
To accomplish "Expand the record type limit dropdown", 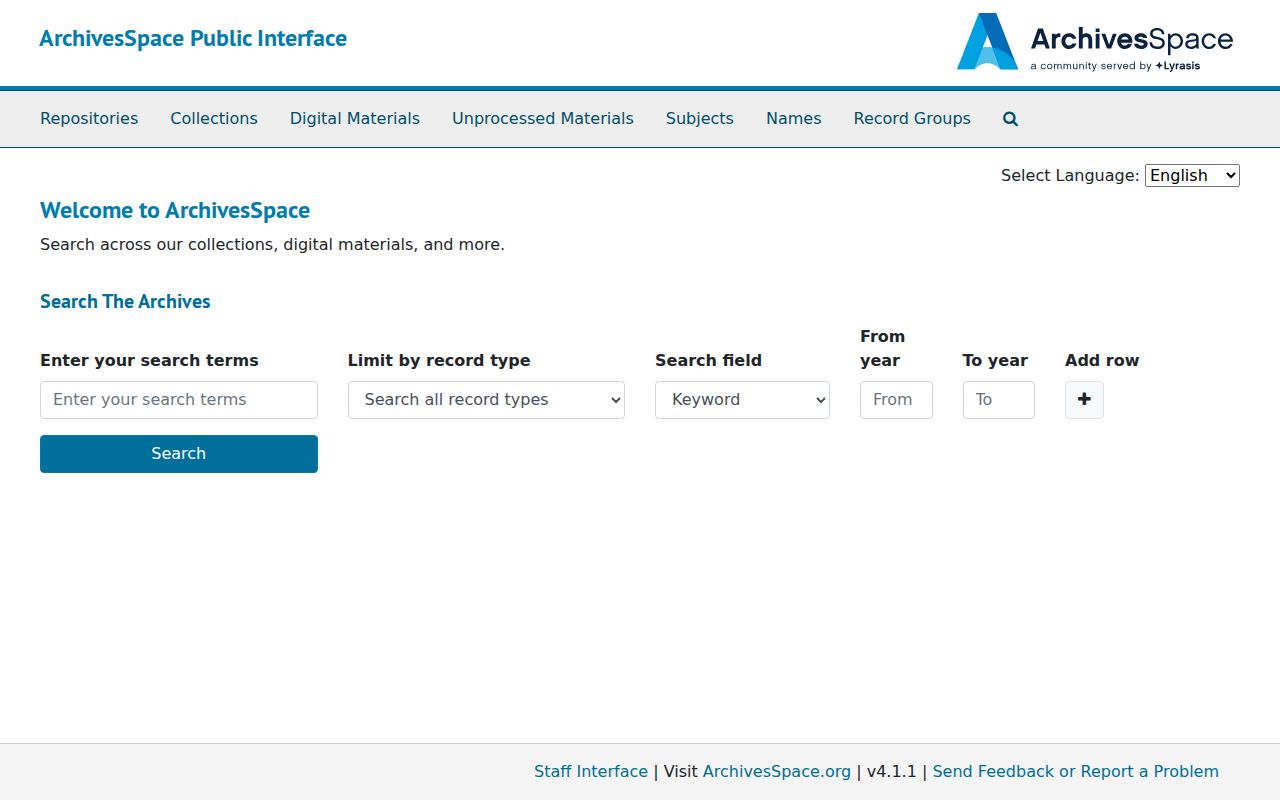I will 486,400.
